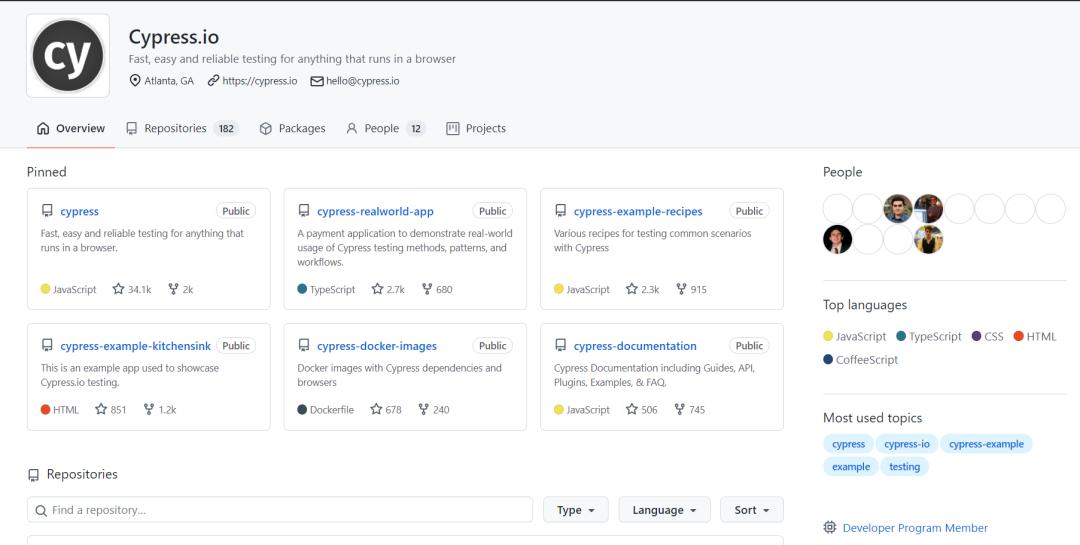Click the Developer Program Member chip icon
The image size is (1080, 545).
pyautogui.click(x=830, y=528)
